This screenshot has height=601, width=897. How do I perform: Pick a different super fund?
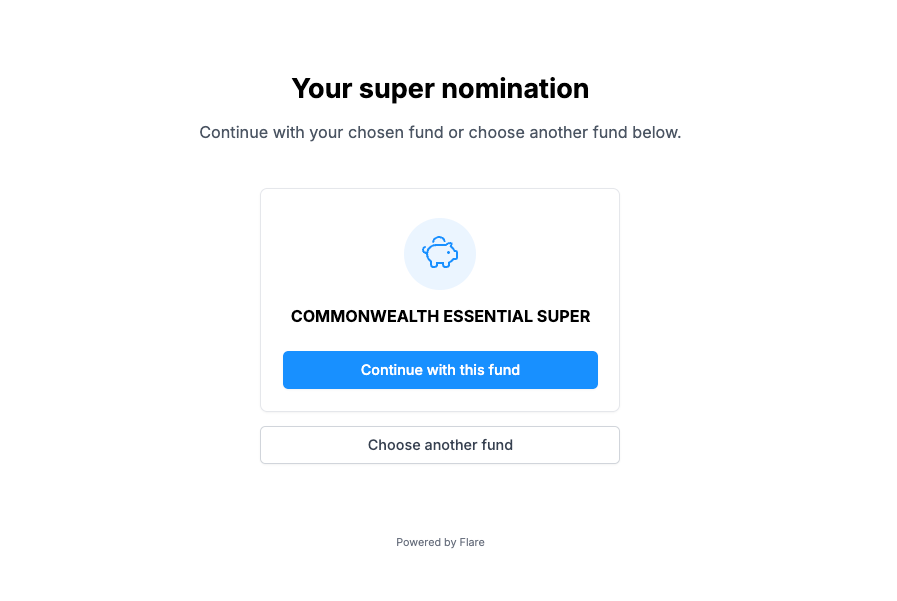[x=440, y=445]
